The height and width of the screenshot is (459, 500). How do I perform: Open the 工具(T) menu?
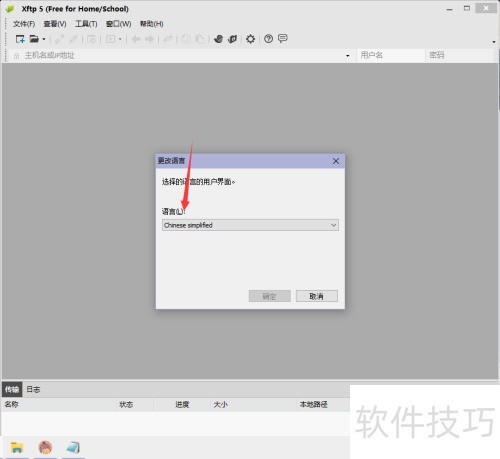click(x=86, y=24)
